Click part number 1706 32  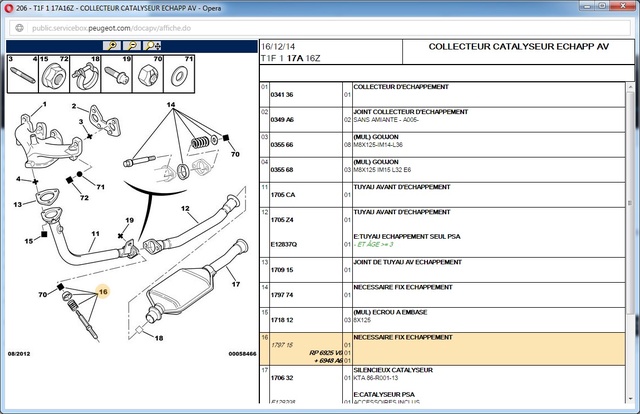pos(282,378)
